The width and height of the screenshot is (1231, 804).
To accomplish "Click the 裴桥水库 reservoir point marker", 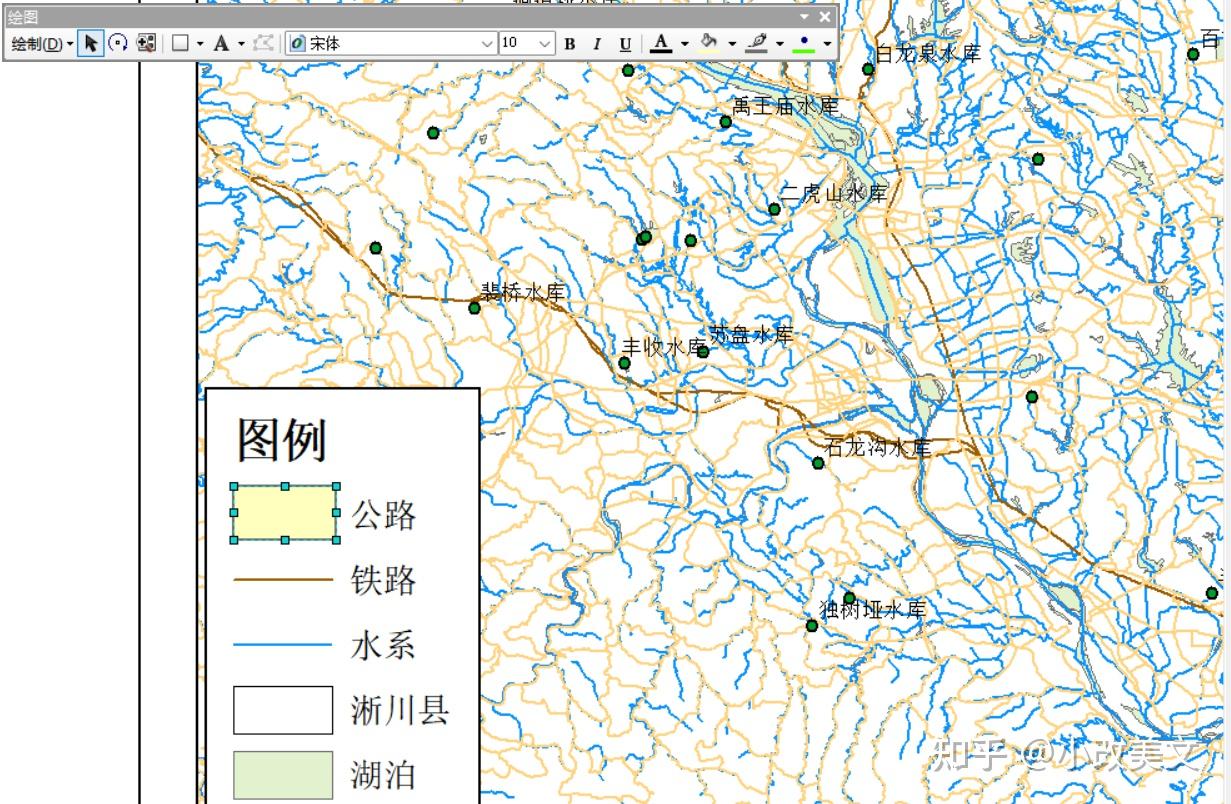I will (x=473, y=307).
